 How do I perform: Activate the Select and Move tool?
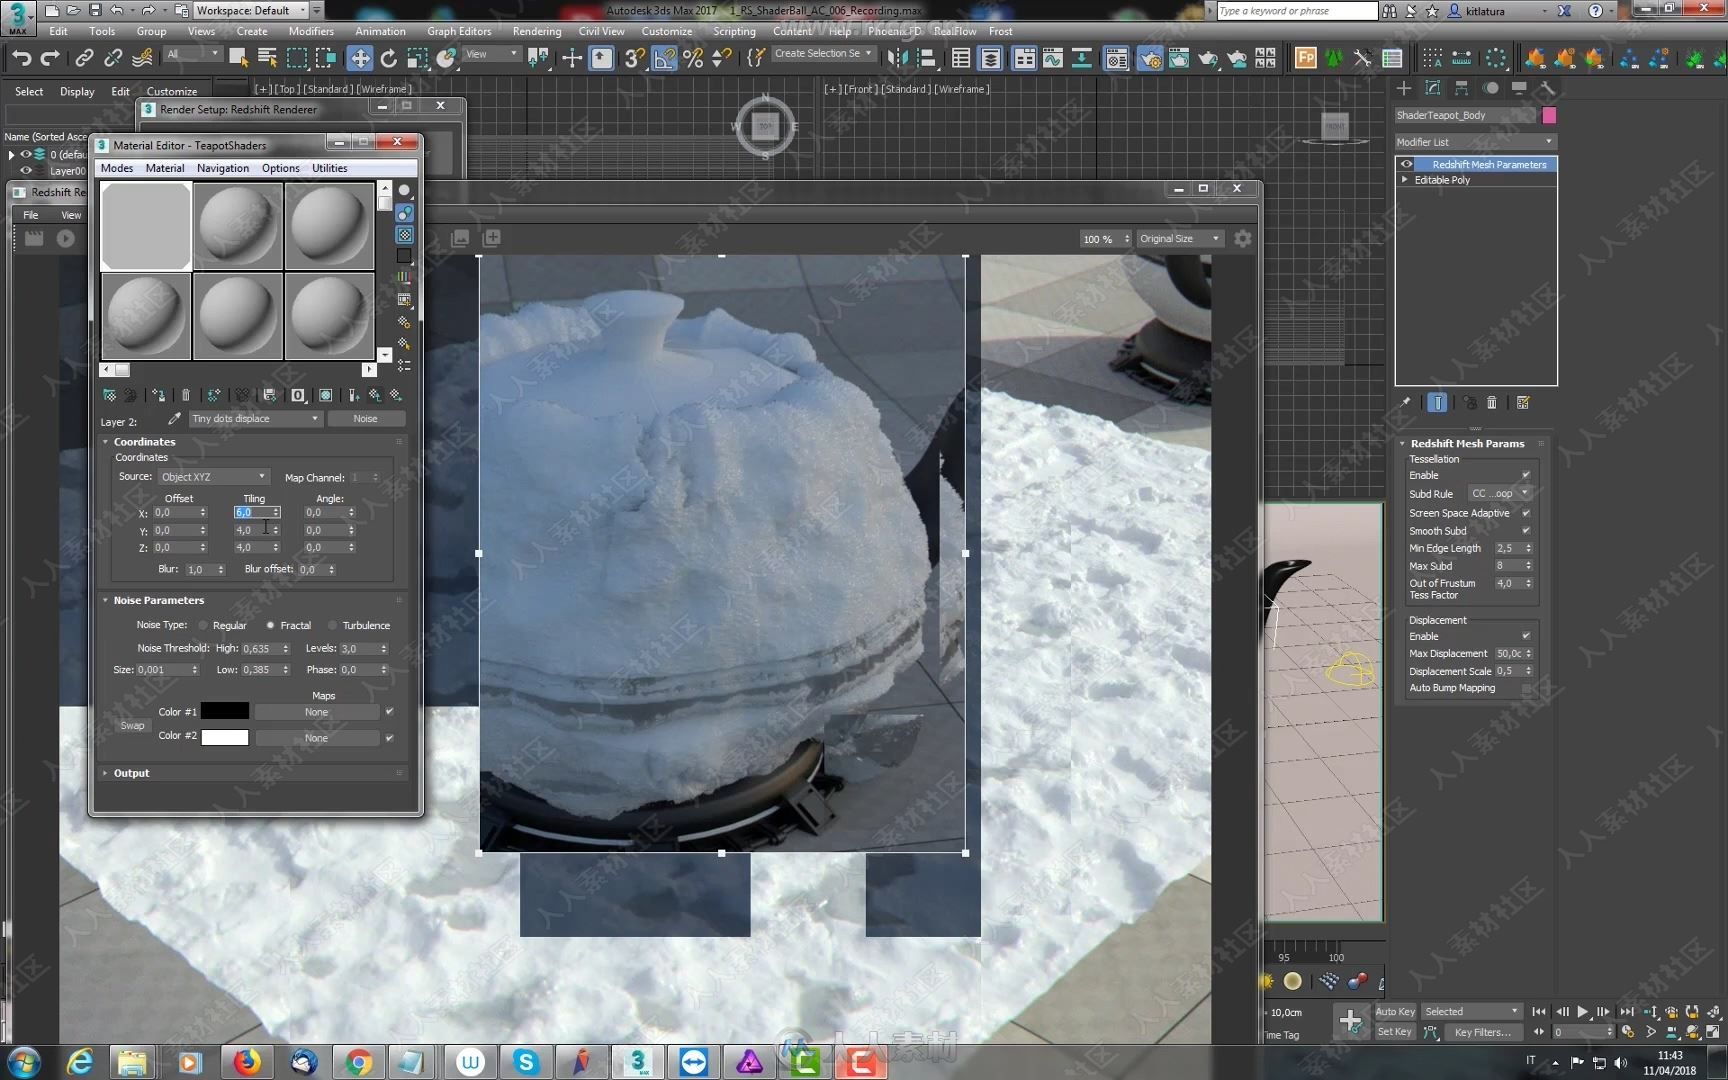click(360, 58)
